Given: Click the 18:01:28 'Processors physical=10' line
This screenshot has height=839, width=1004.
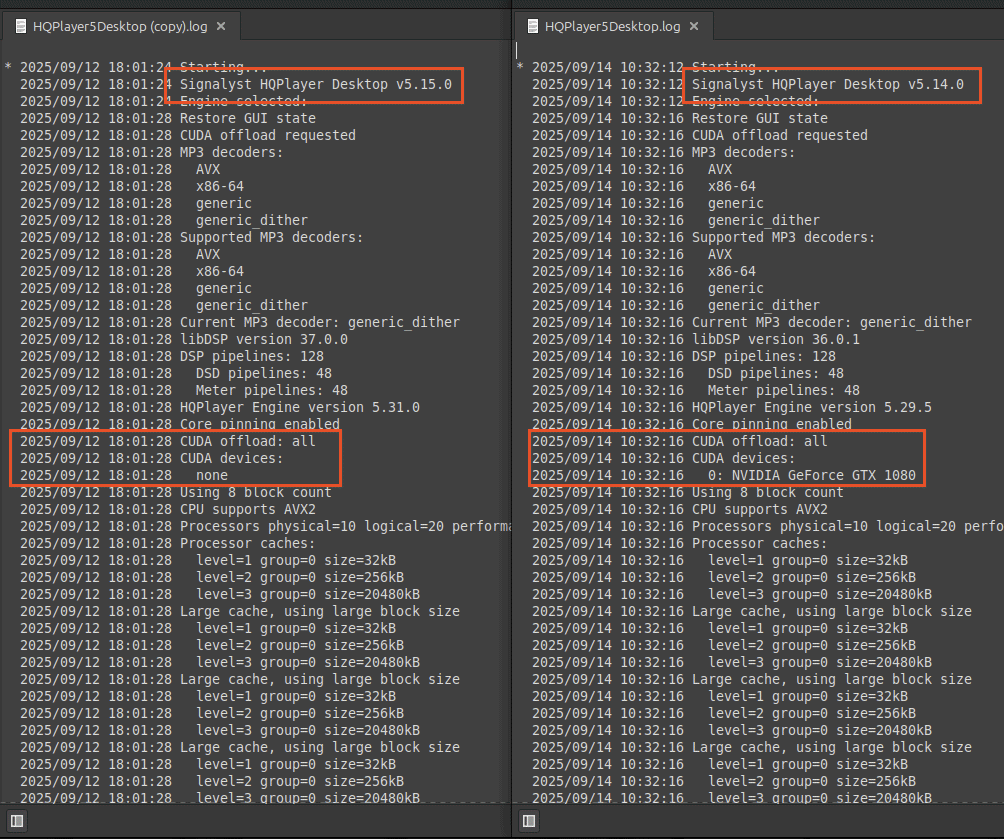Looking at the screenshot, I should tap(265, 526).
